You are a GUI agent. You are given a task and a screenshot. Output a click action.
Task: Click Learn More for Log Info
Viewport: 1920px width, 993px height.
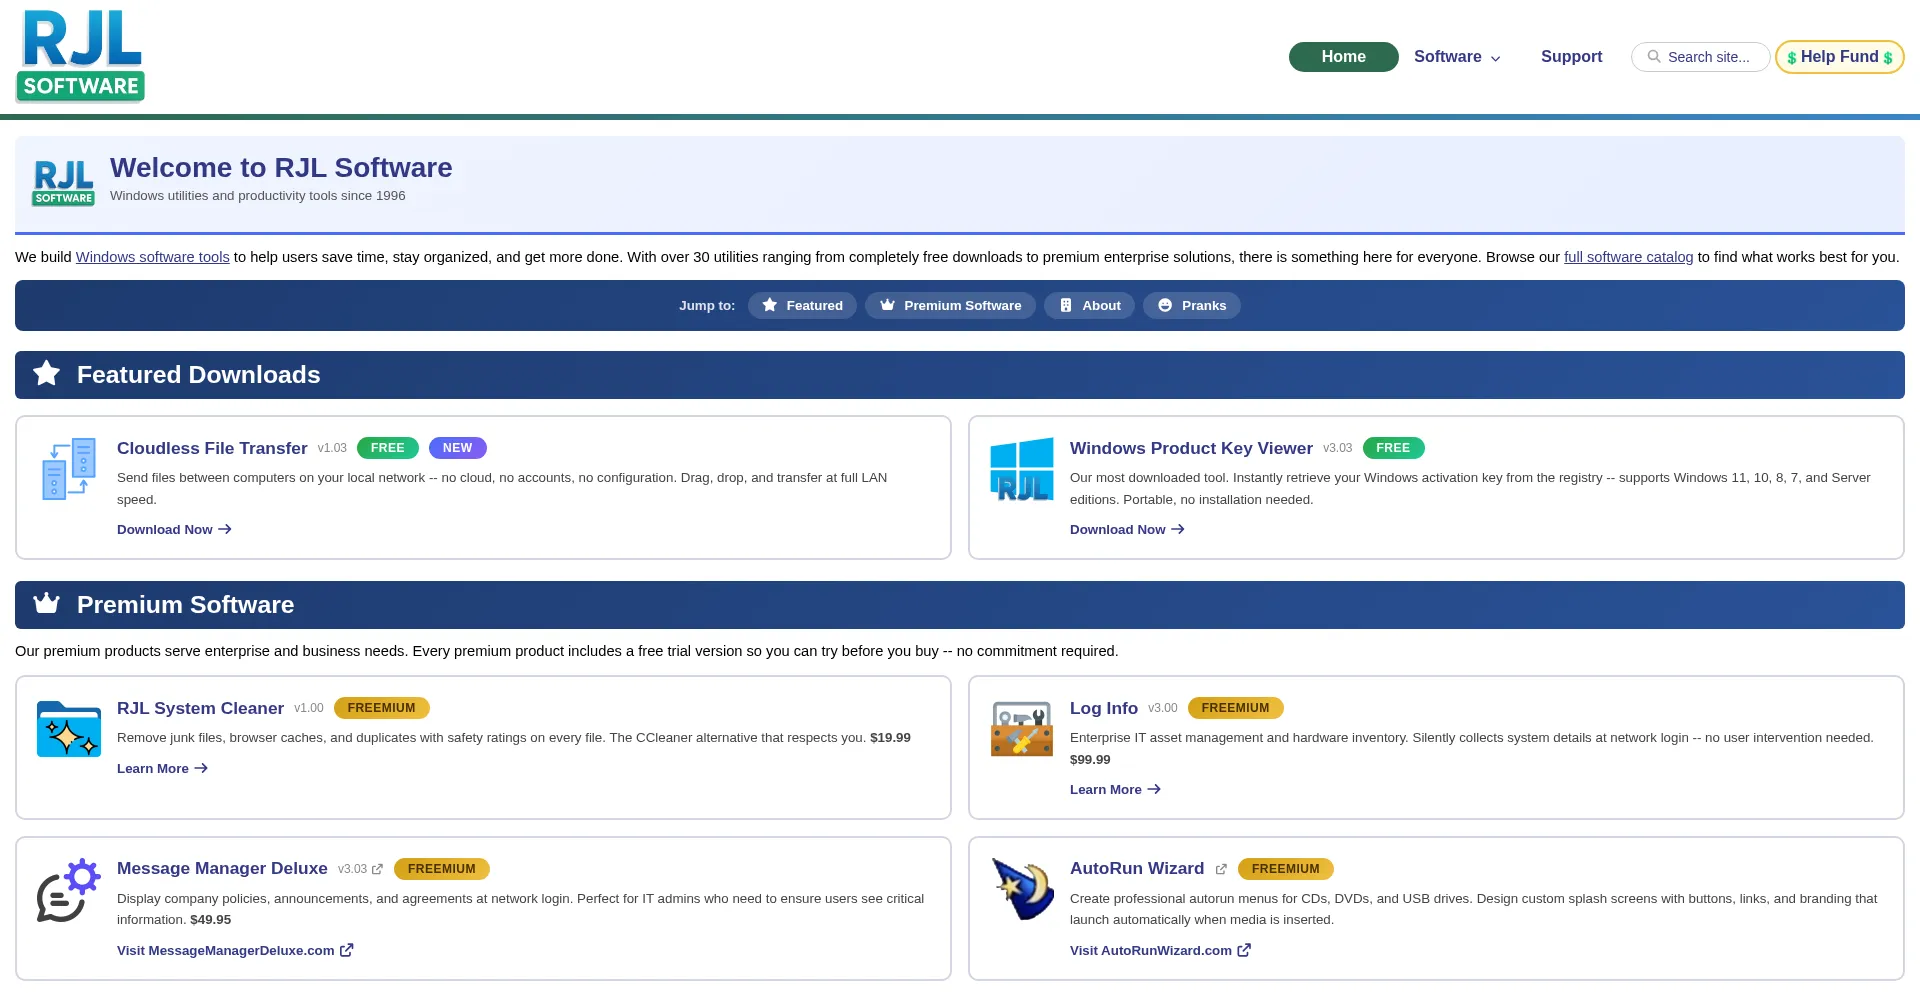(x=1115, y=789)
